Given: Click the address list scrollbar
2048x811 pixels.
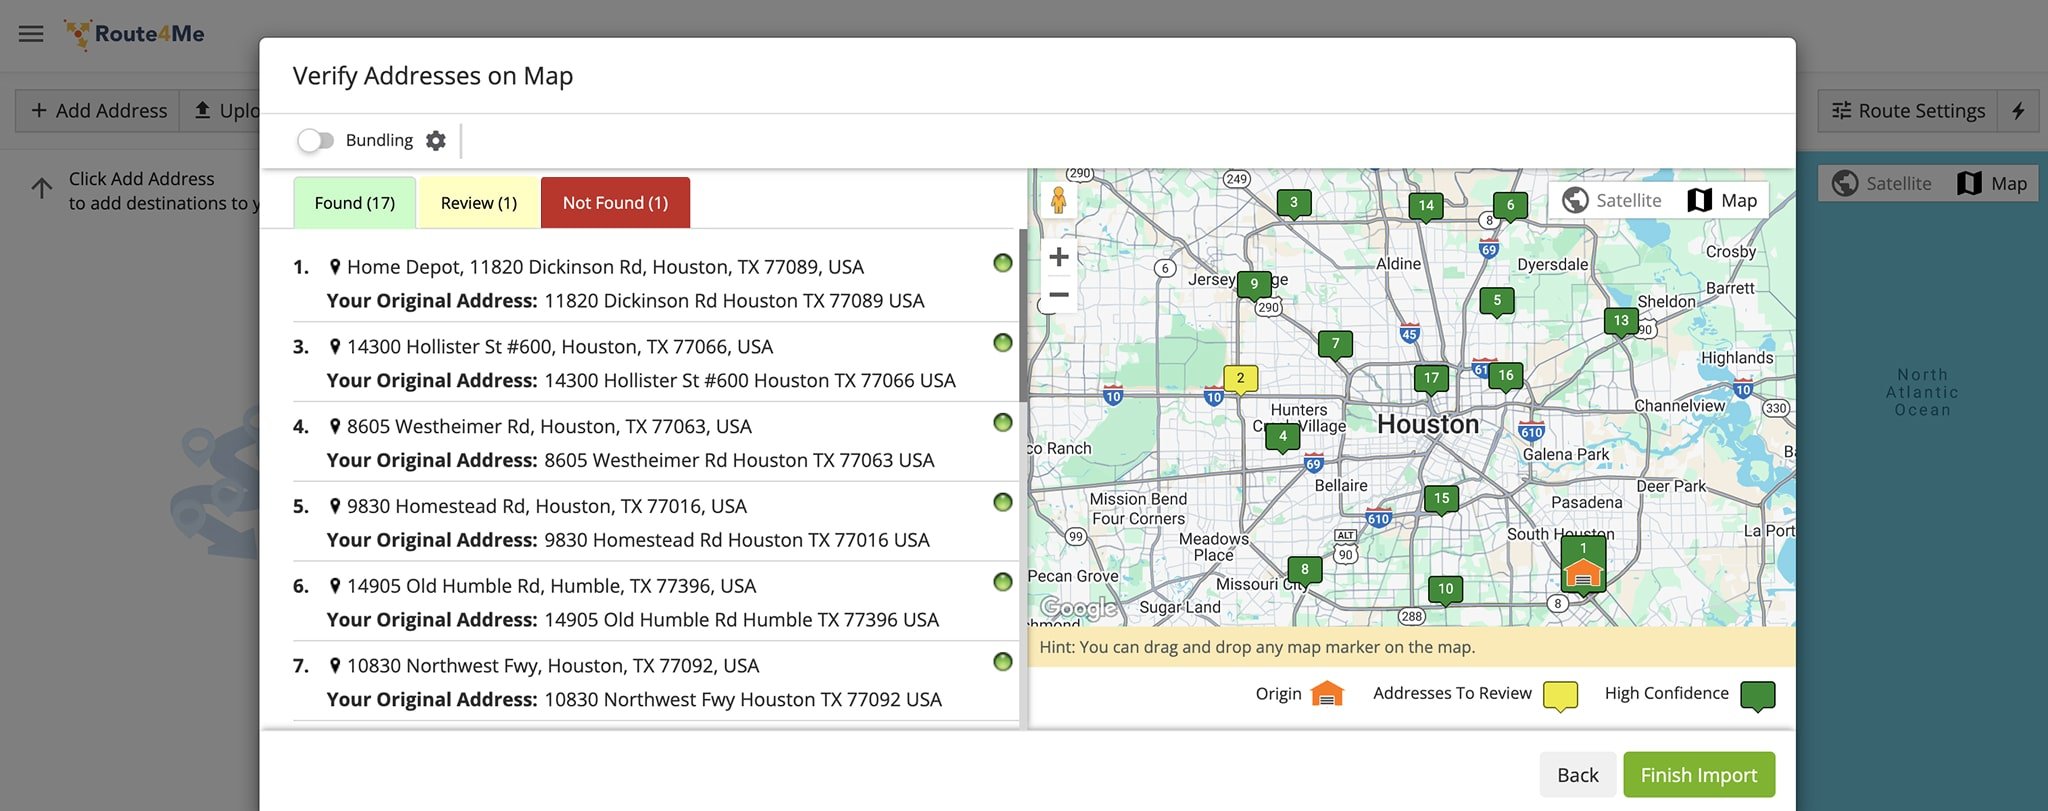Looking at the screenshot, I should (1023, 315).
